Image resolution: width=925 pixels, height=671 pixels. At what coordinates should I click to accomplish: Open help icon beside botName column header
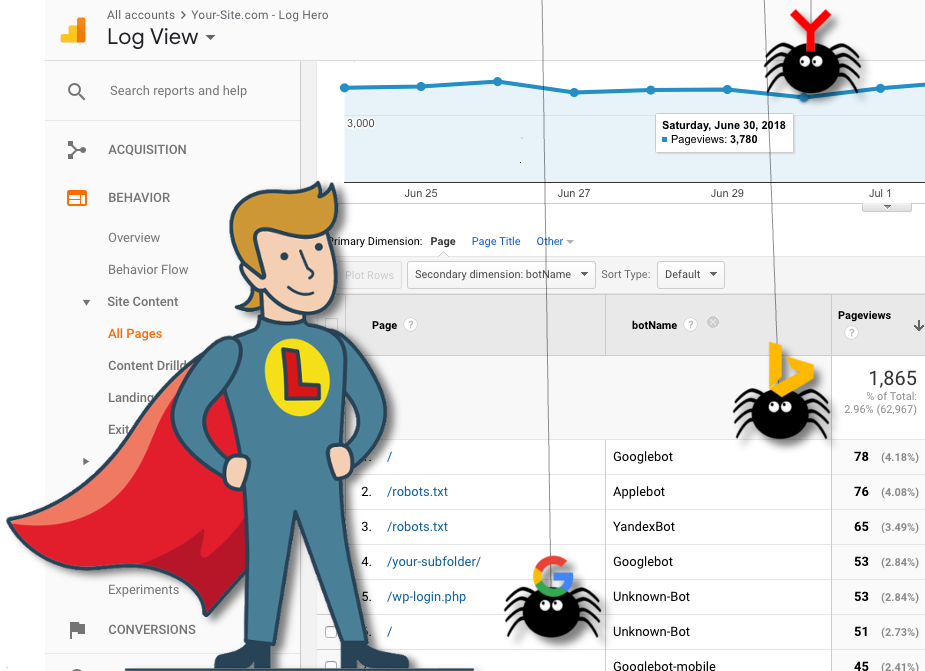click(690, 325)
